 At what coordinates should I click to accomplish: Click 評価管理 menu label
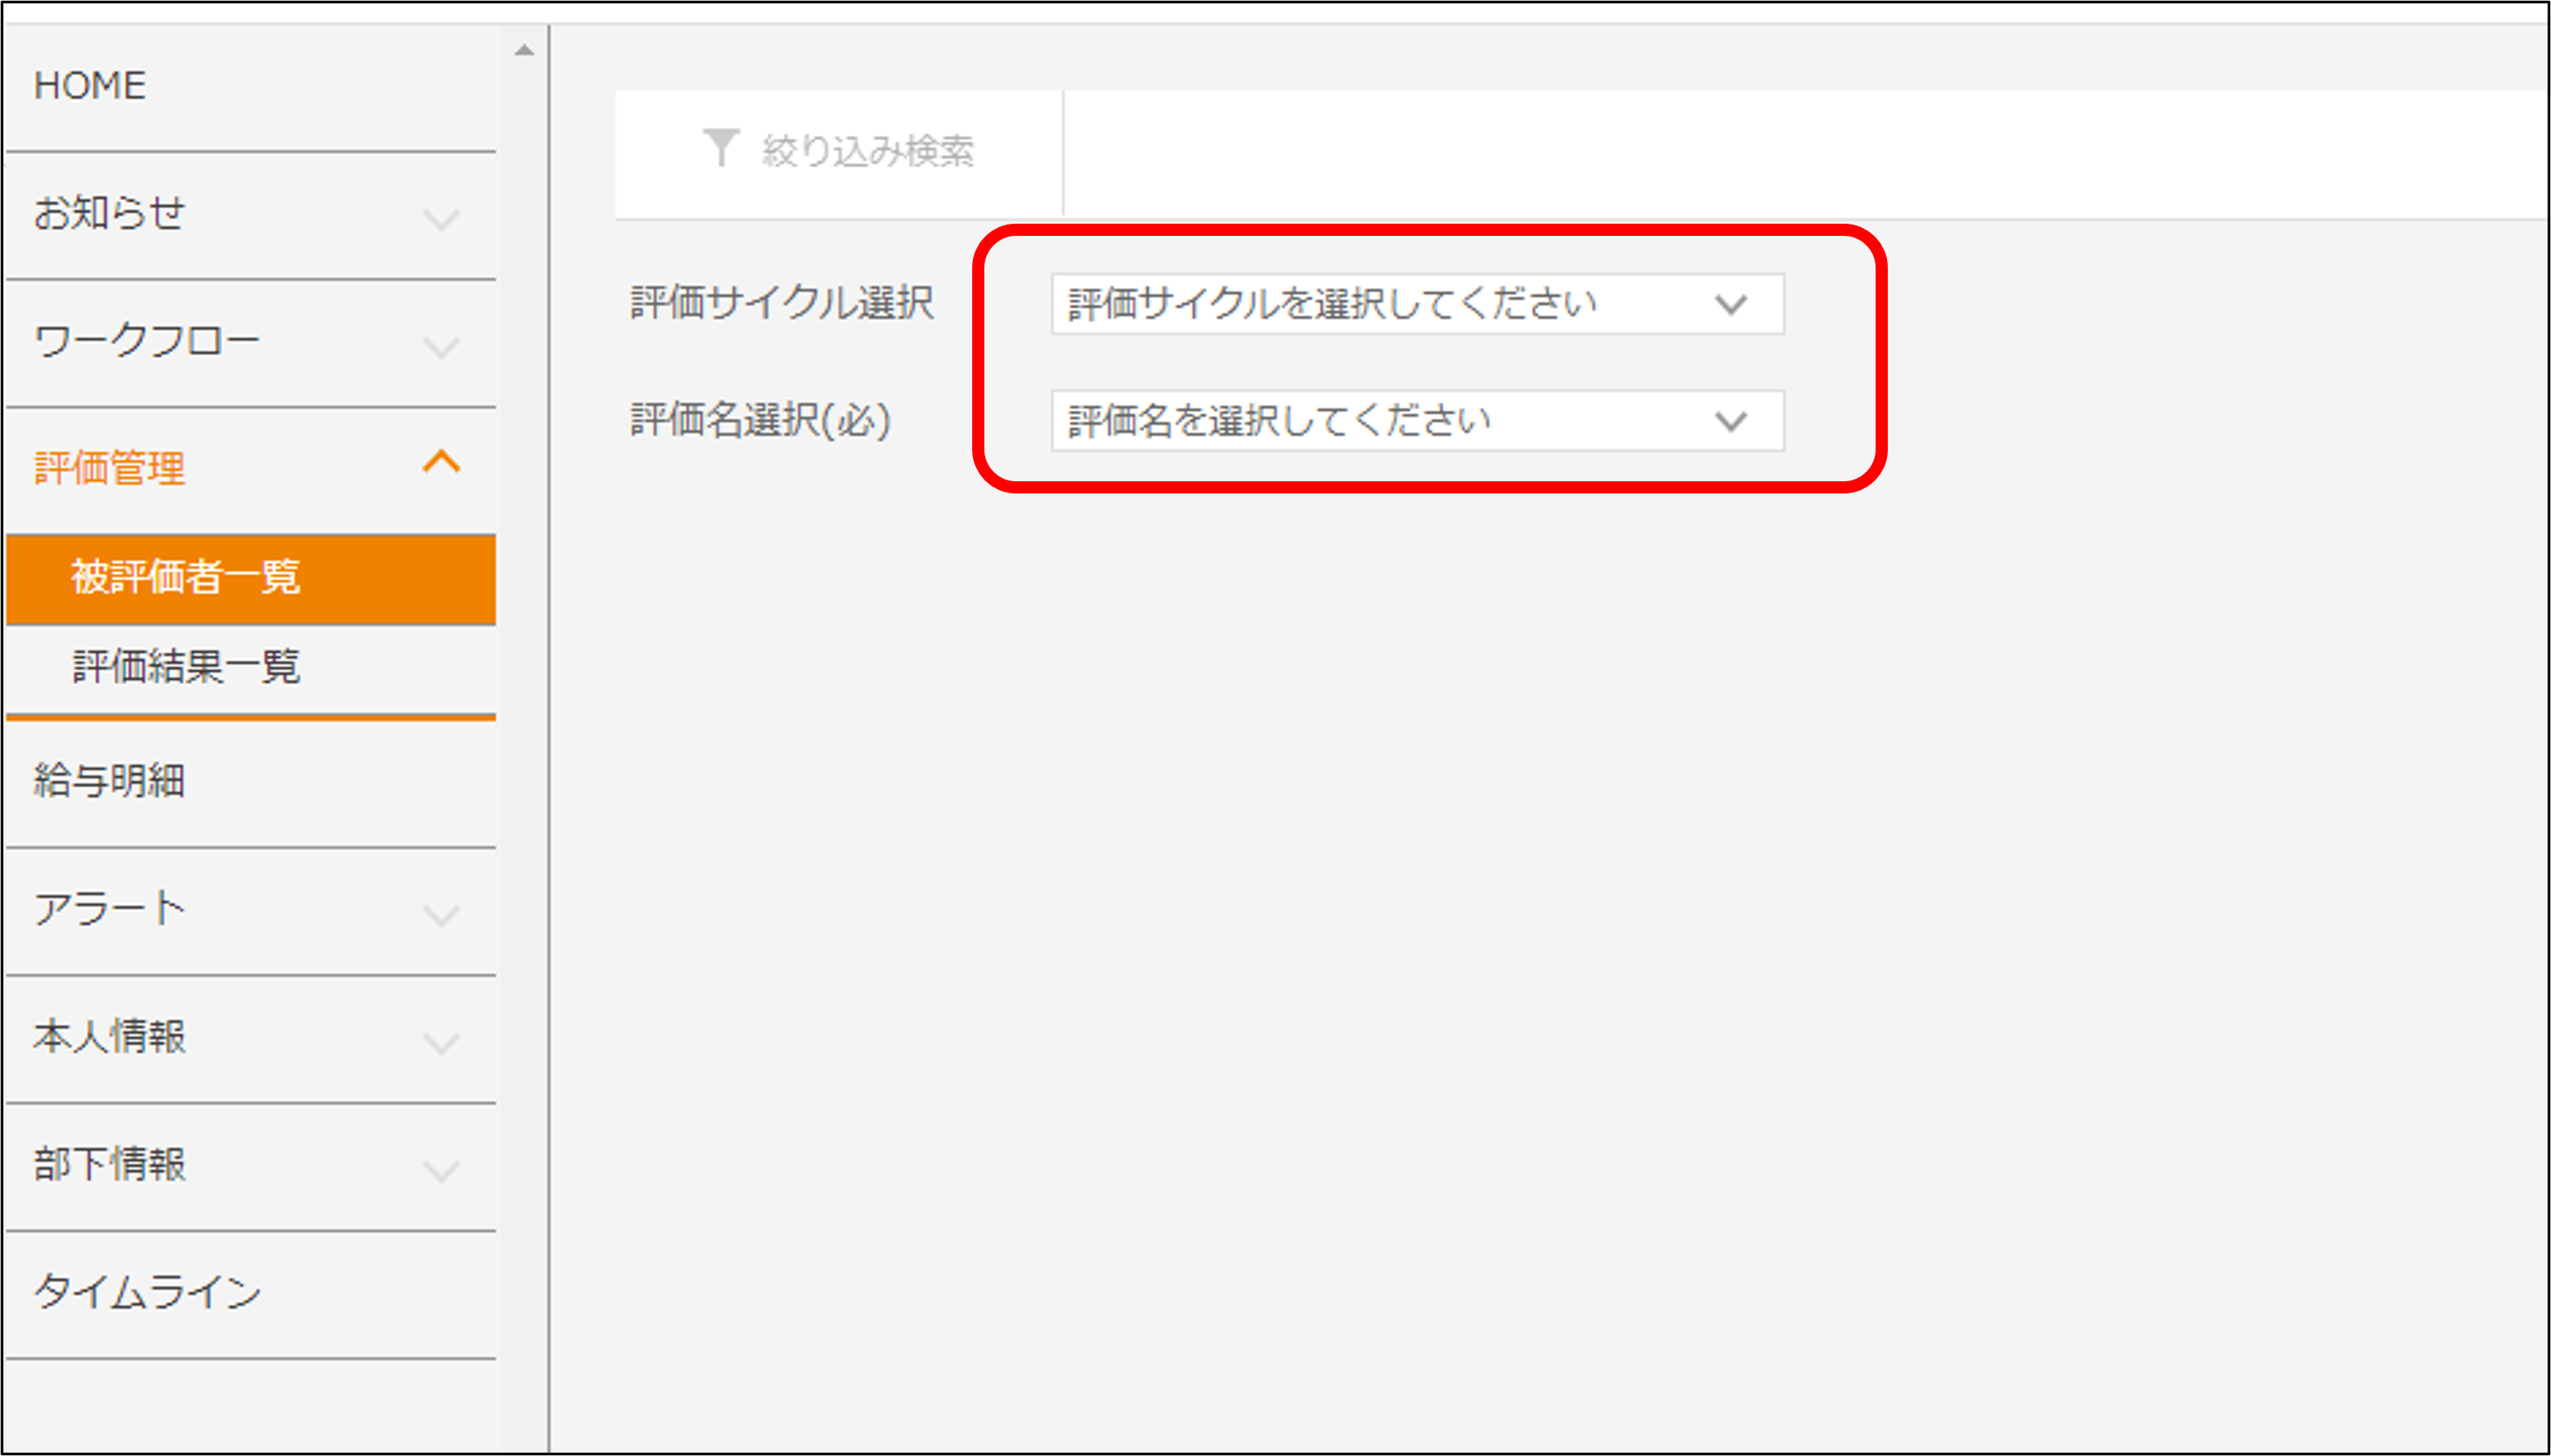(x=109, y=468)
